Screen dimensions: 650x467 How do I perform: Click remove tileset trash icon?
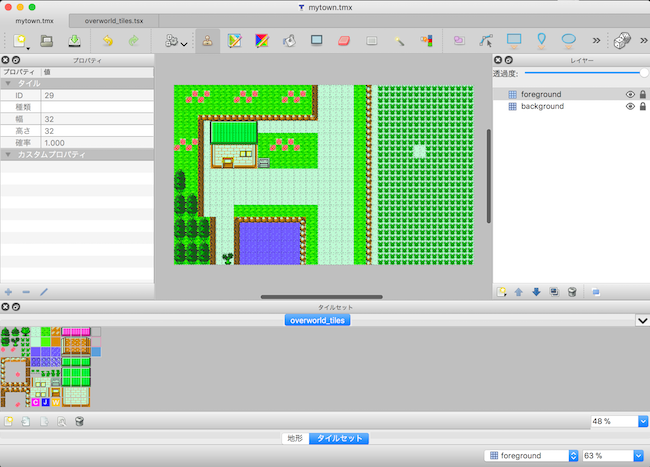coord(79,421)
